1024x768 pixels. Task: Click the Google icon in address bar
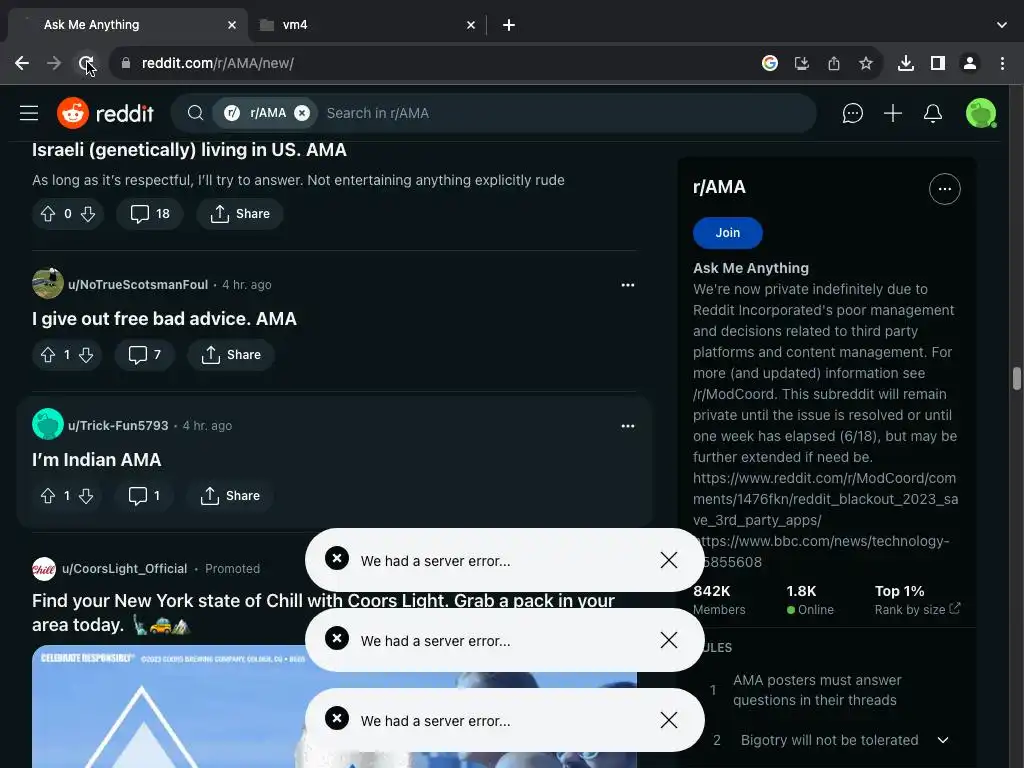pos(770,63)
